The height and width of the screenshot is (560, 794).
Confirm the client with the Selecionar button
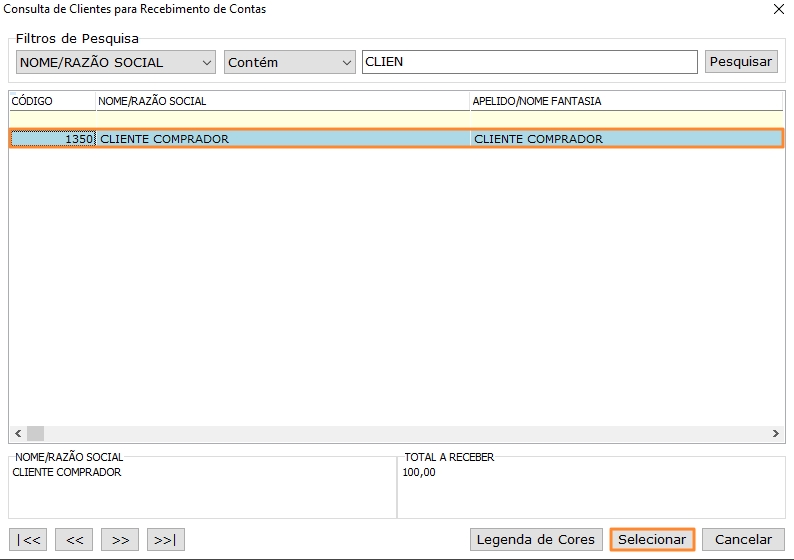tap(652, 540)
